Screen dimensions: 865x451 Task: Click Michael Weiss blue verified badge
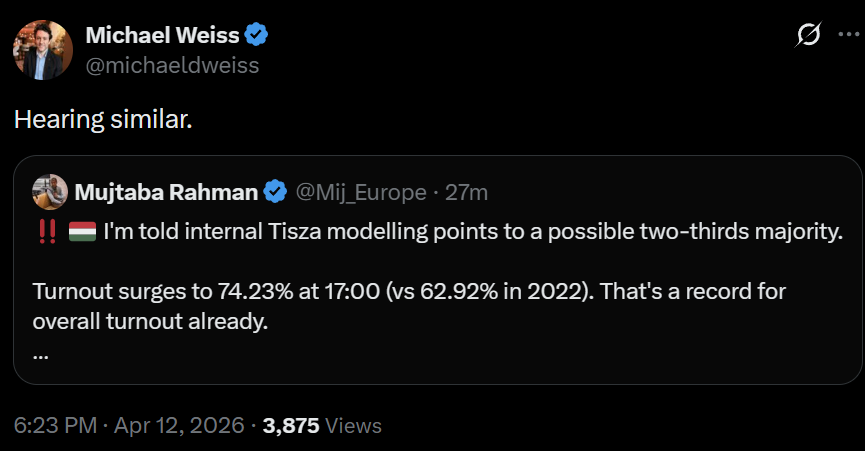(x=257, y=36)
